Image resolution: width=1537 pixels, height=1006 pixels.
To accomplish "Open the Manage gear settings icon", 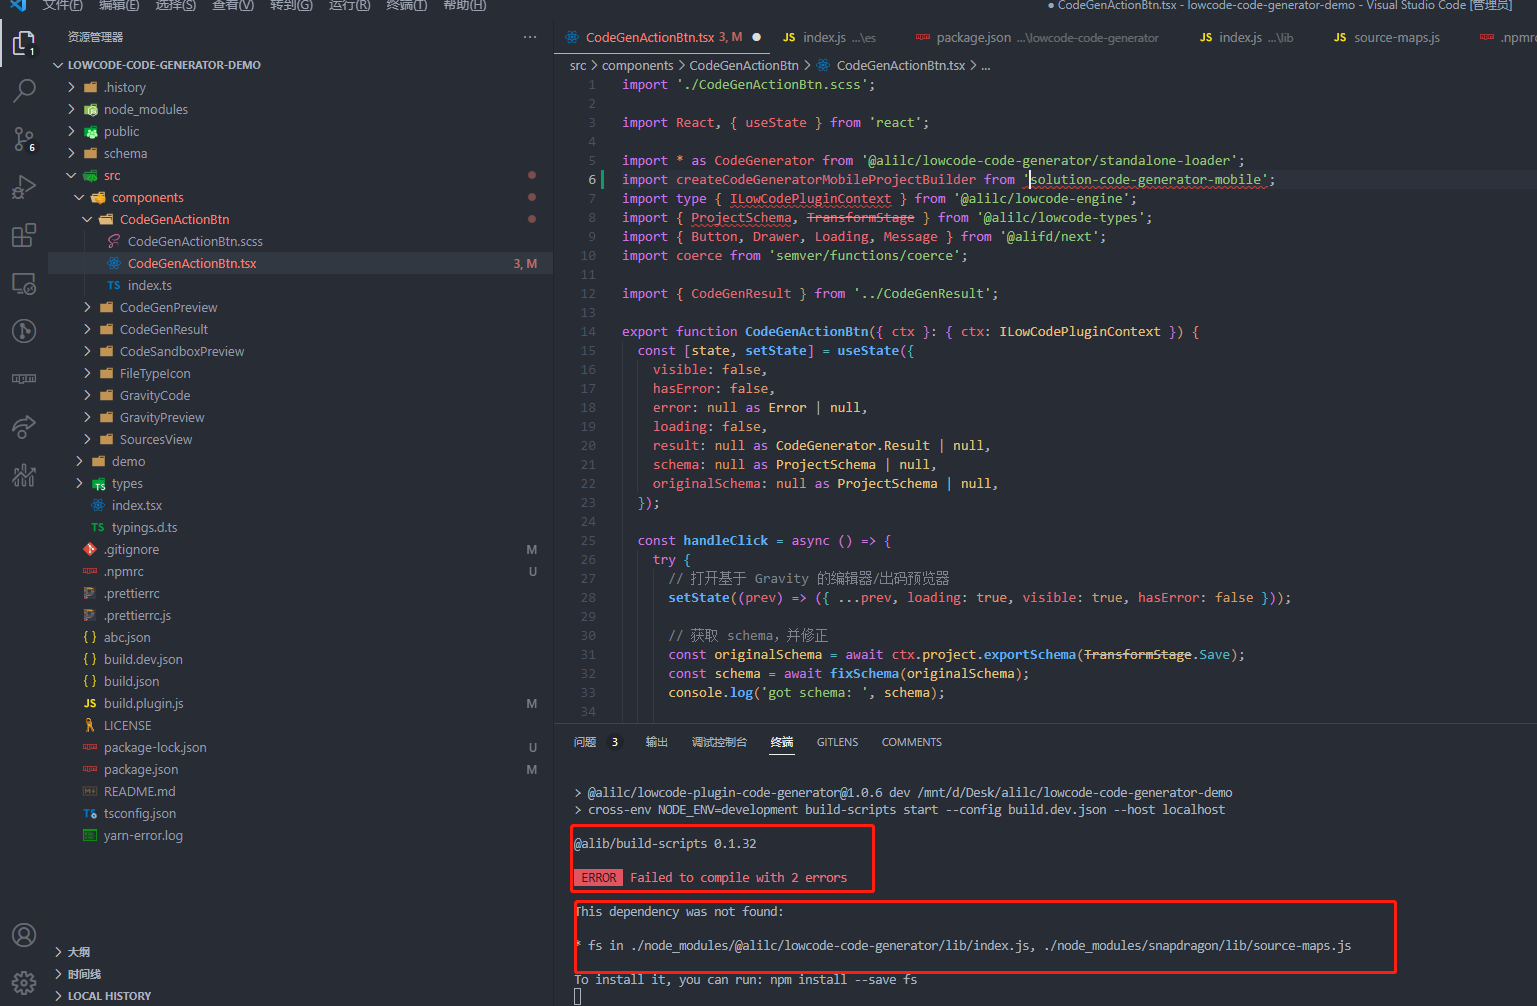I will pyautogui.click(x=24, y=982).
